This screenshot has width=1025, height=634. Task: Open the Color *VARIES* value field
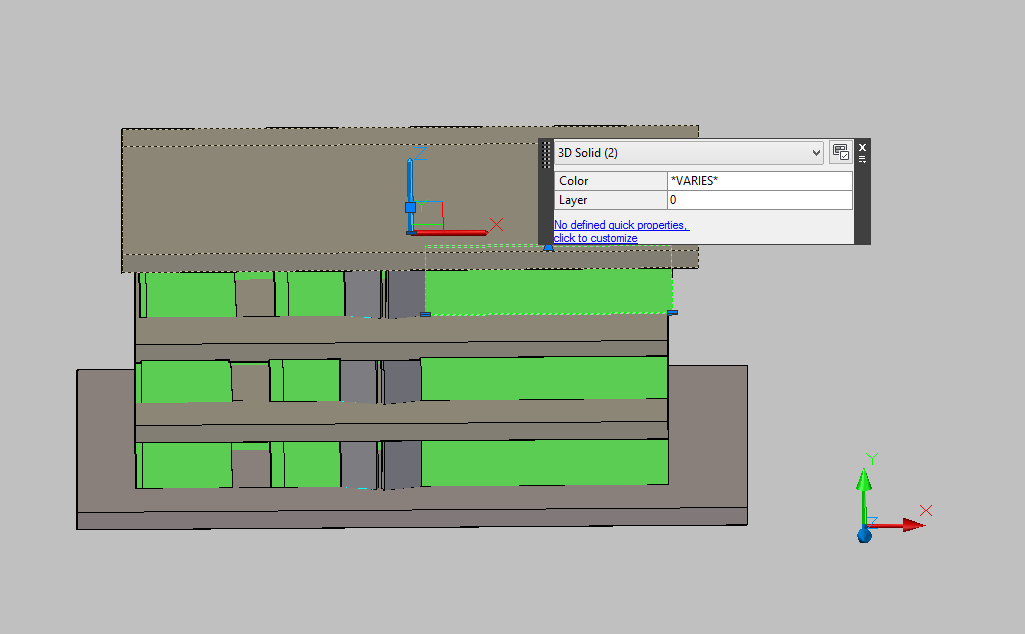click(759, 181)
